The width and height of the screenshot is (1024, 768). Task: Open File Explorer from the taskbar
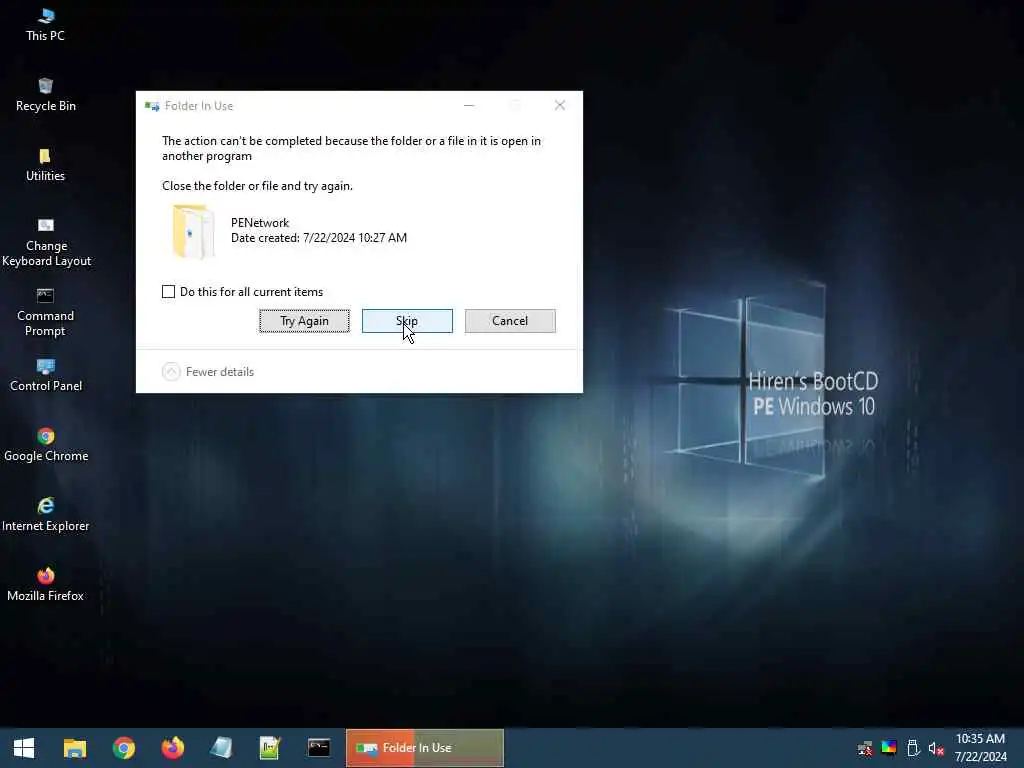tap(74, 748)
